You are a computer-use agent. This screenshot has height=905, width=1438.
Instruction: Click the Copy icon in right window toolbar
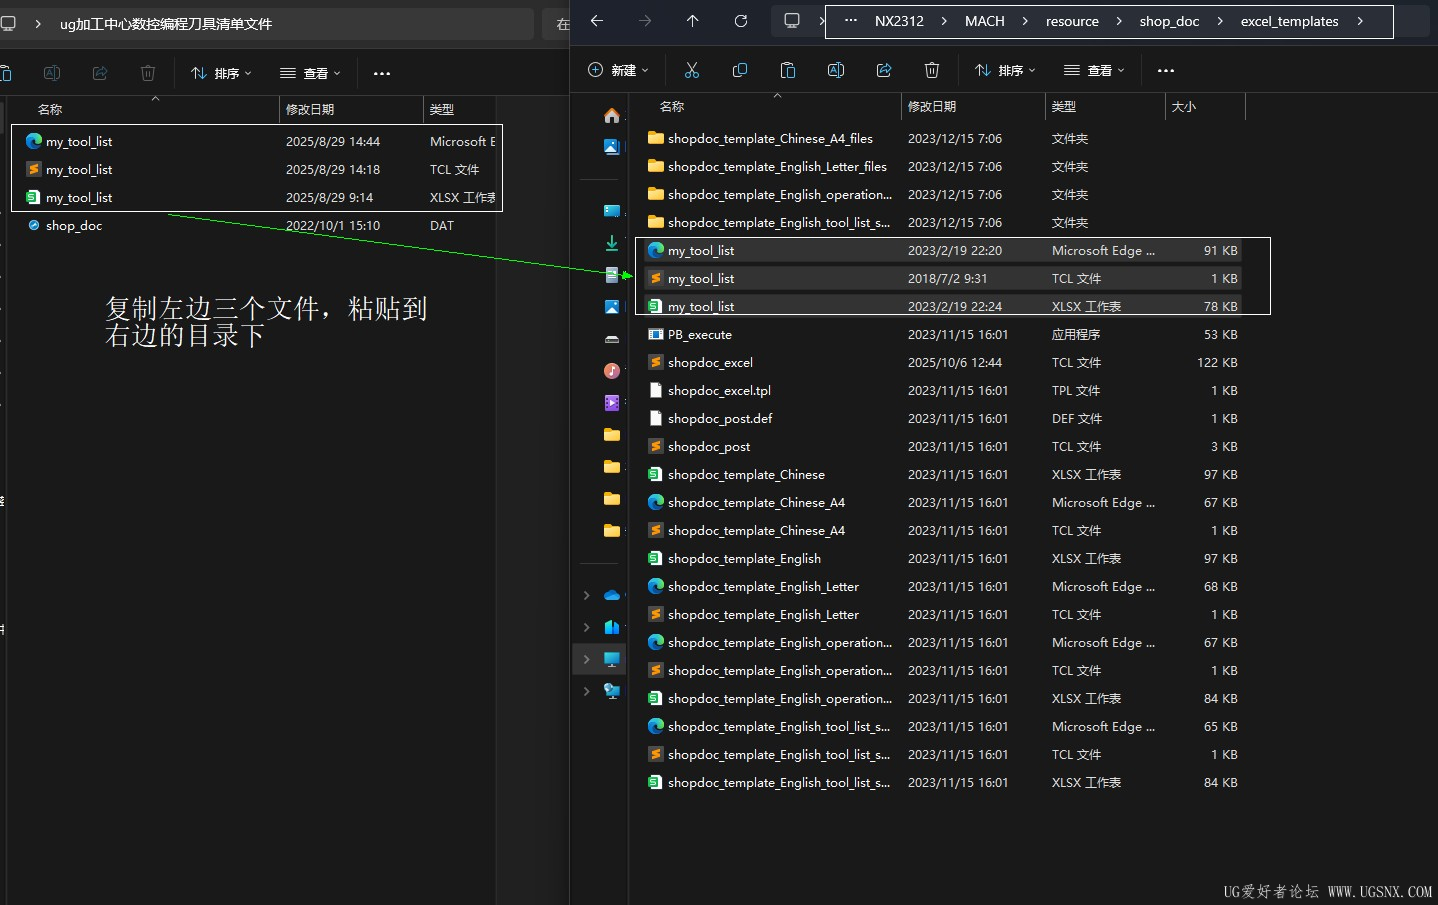740,70
